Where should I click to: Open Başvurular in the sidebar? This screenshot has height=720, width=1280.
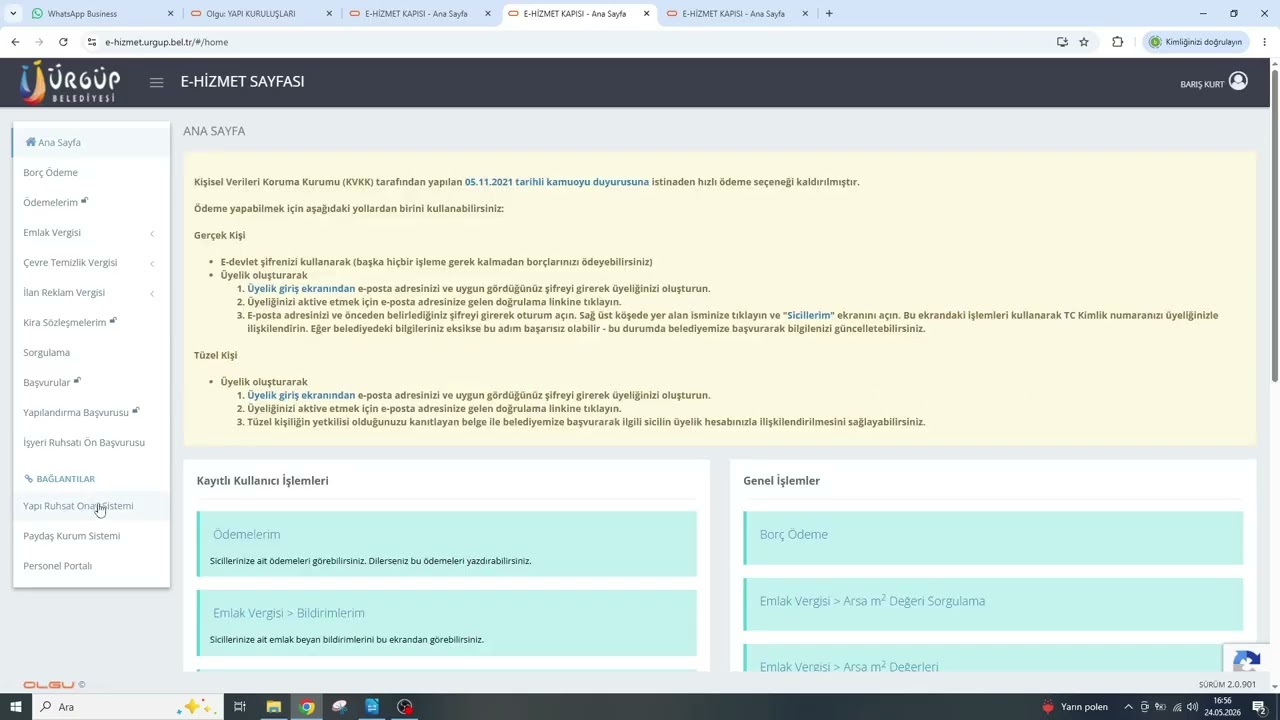tap(91, 382)
